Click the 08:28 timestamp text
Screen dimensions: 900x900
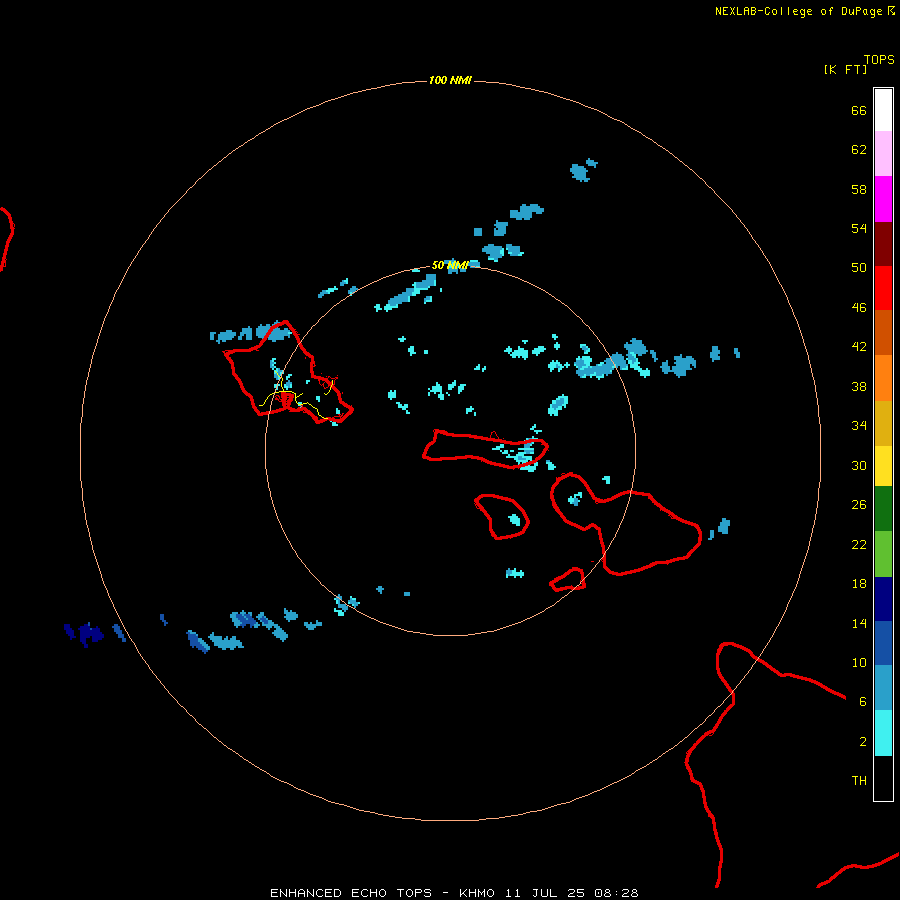(617, 893)
